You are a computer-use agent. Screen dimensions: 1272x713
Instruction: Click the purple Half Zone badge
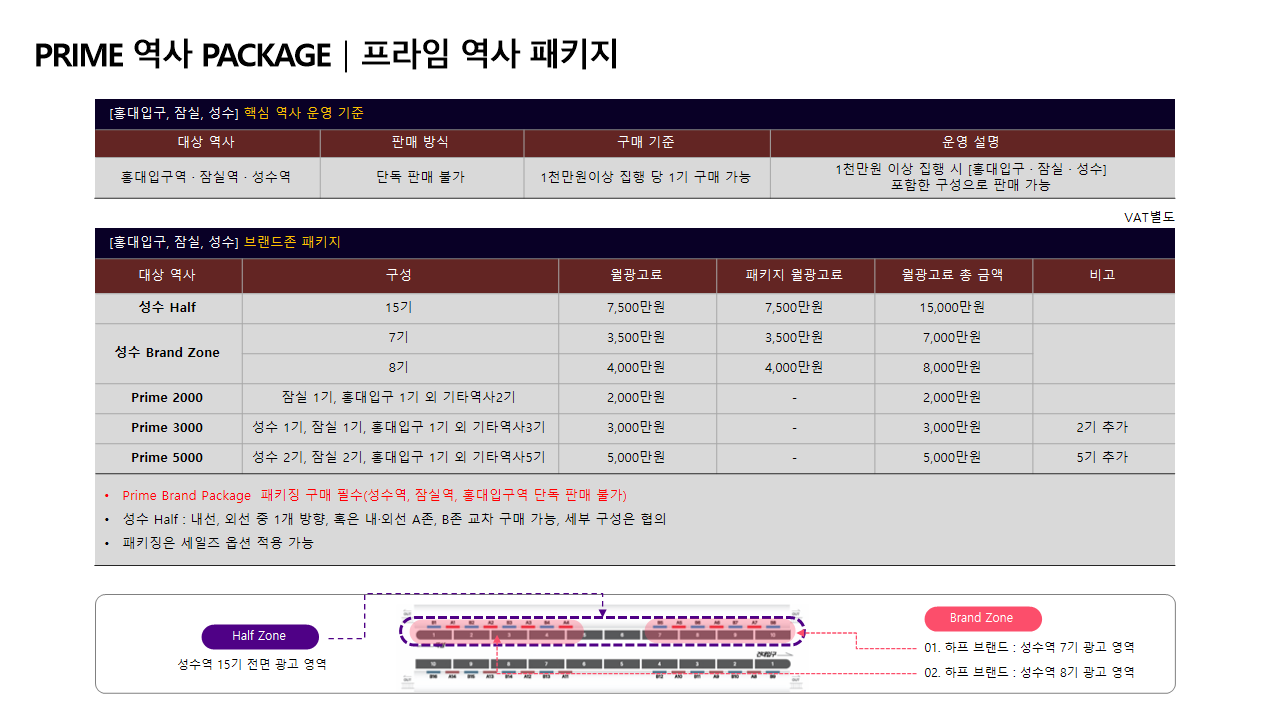click(259, 636)
